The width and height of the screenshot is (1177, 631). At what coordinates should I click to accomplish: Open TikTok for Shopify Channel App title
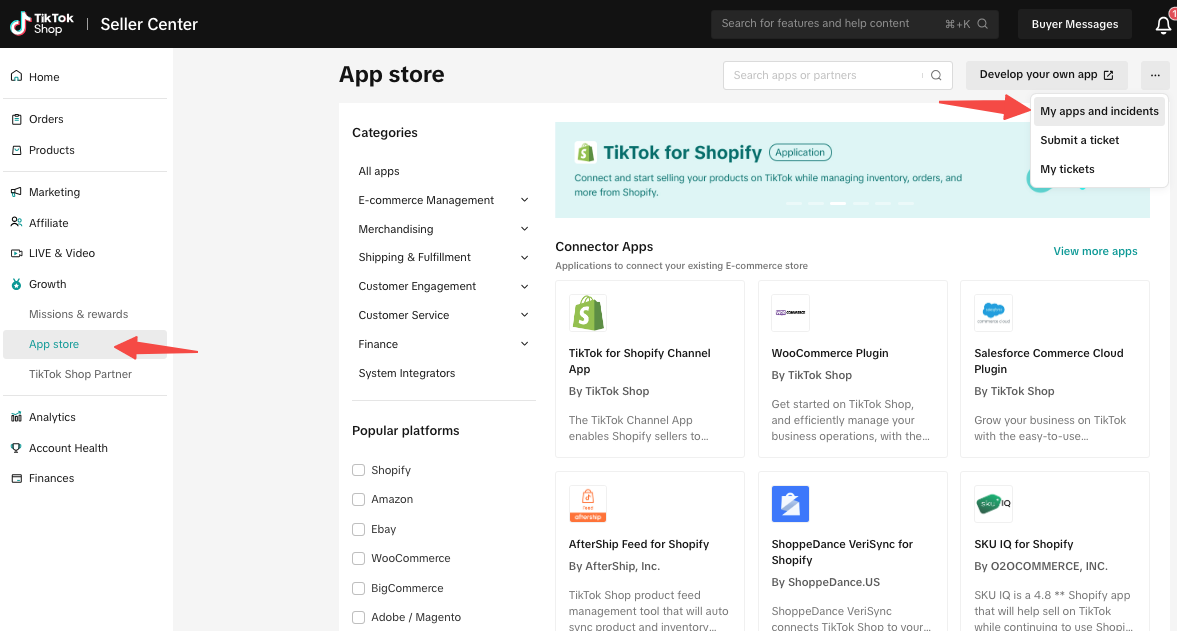click(640, 361)
